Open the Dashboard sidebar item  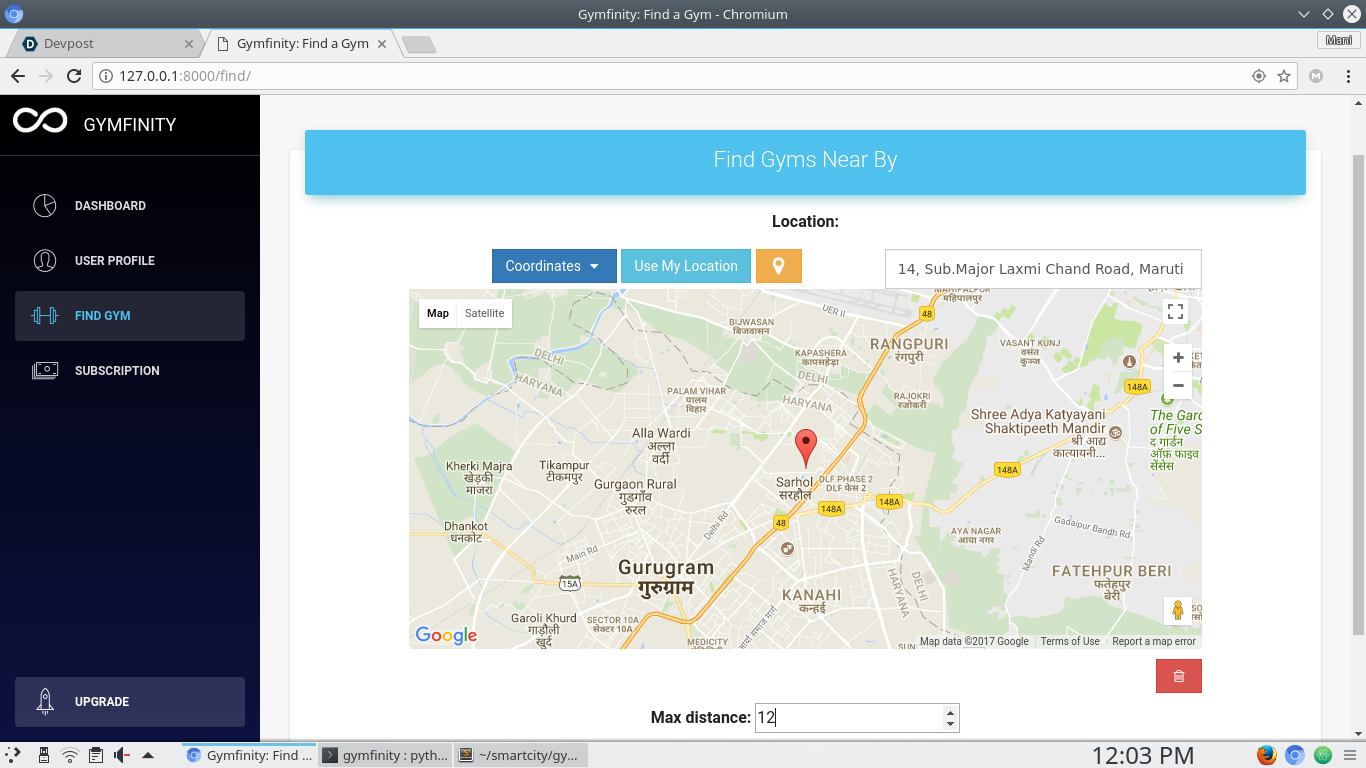pos(130,206)
